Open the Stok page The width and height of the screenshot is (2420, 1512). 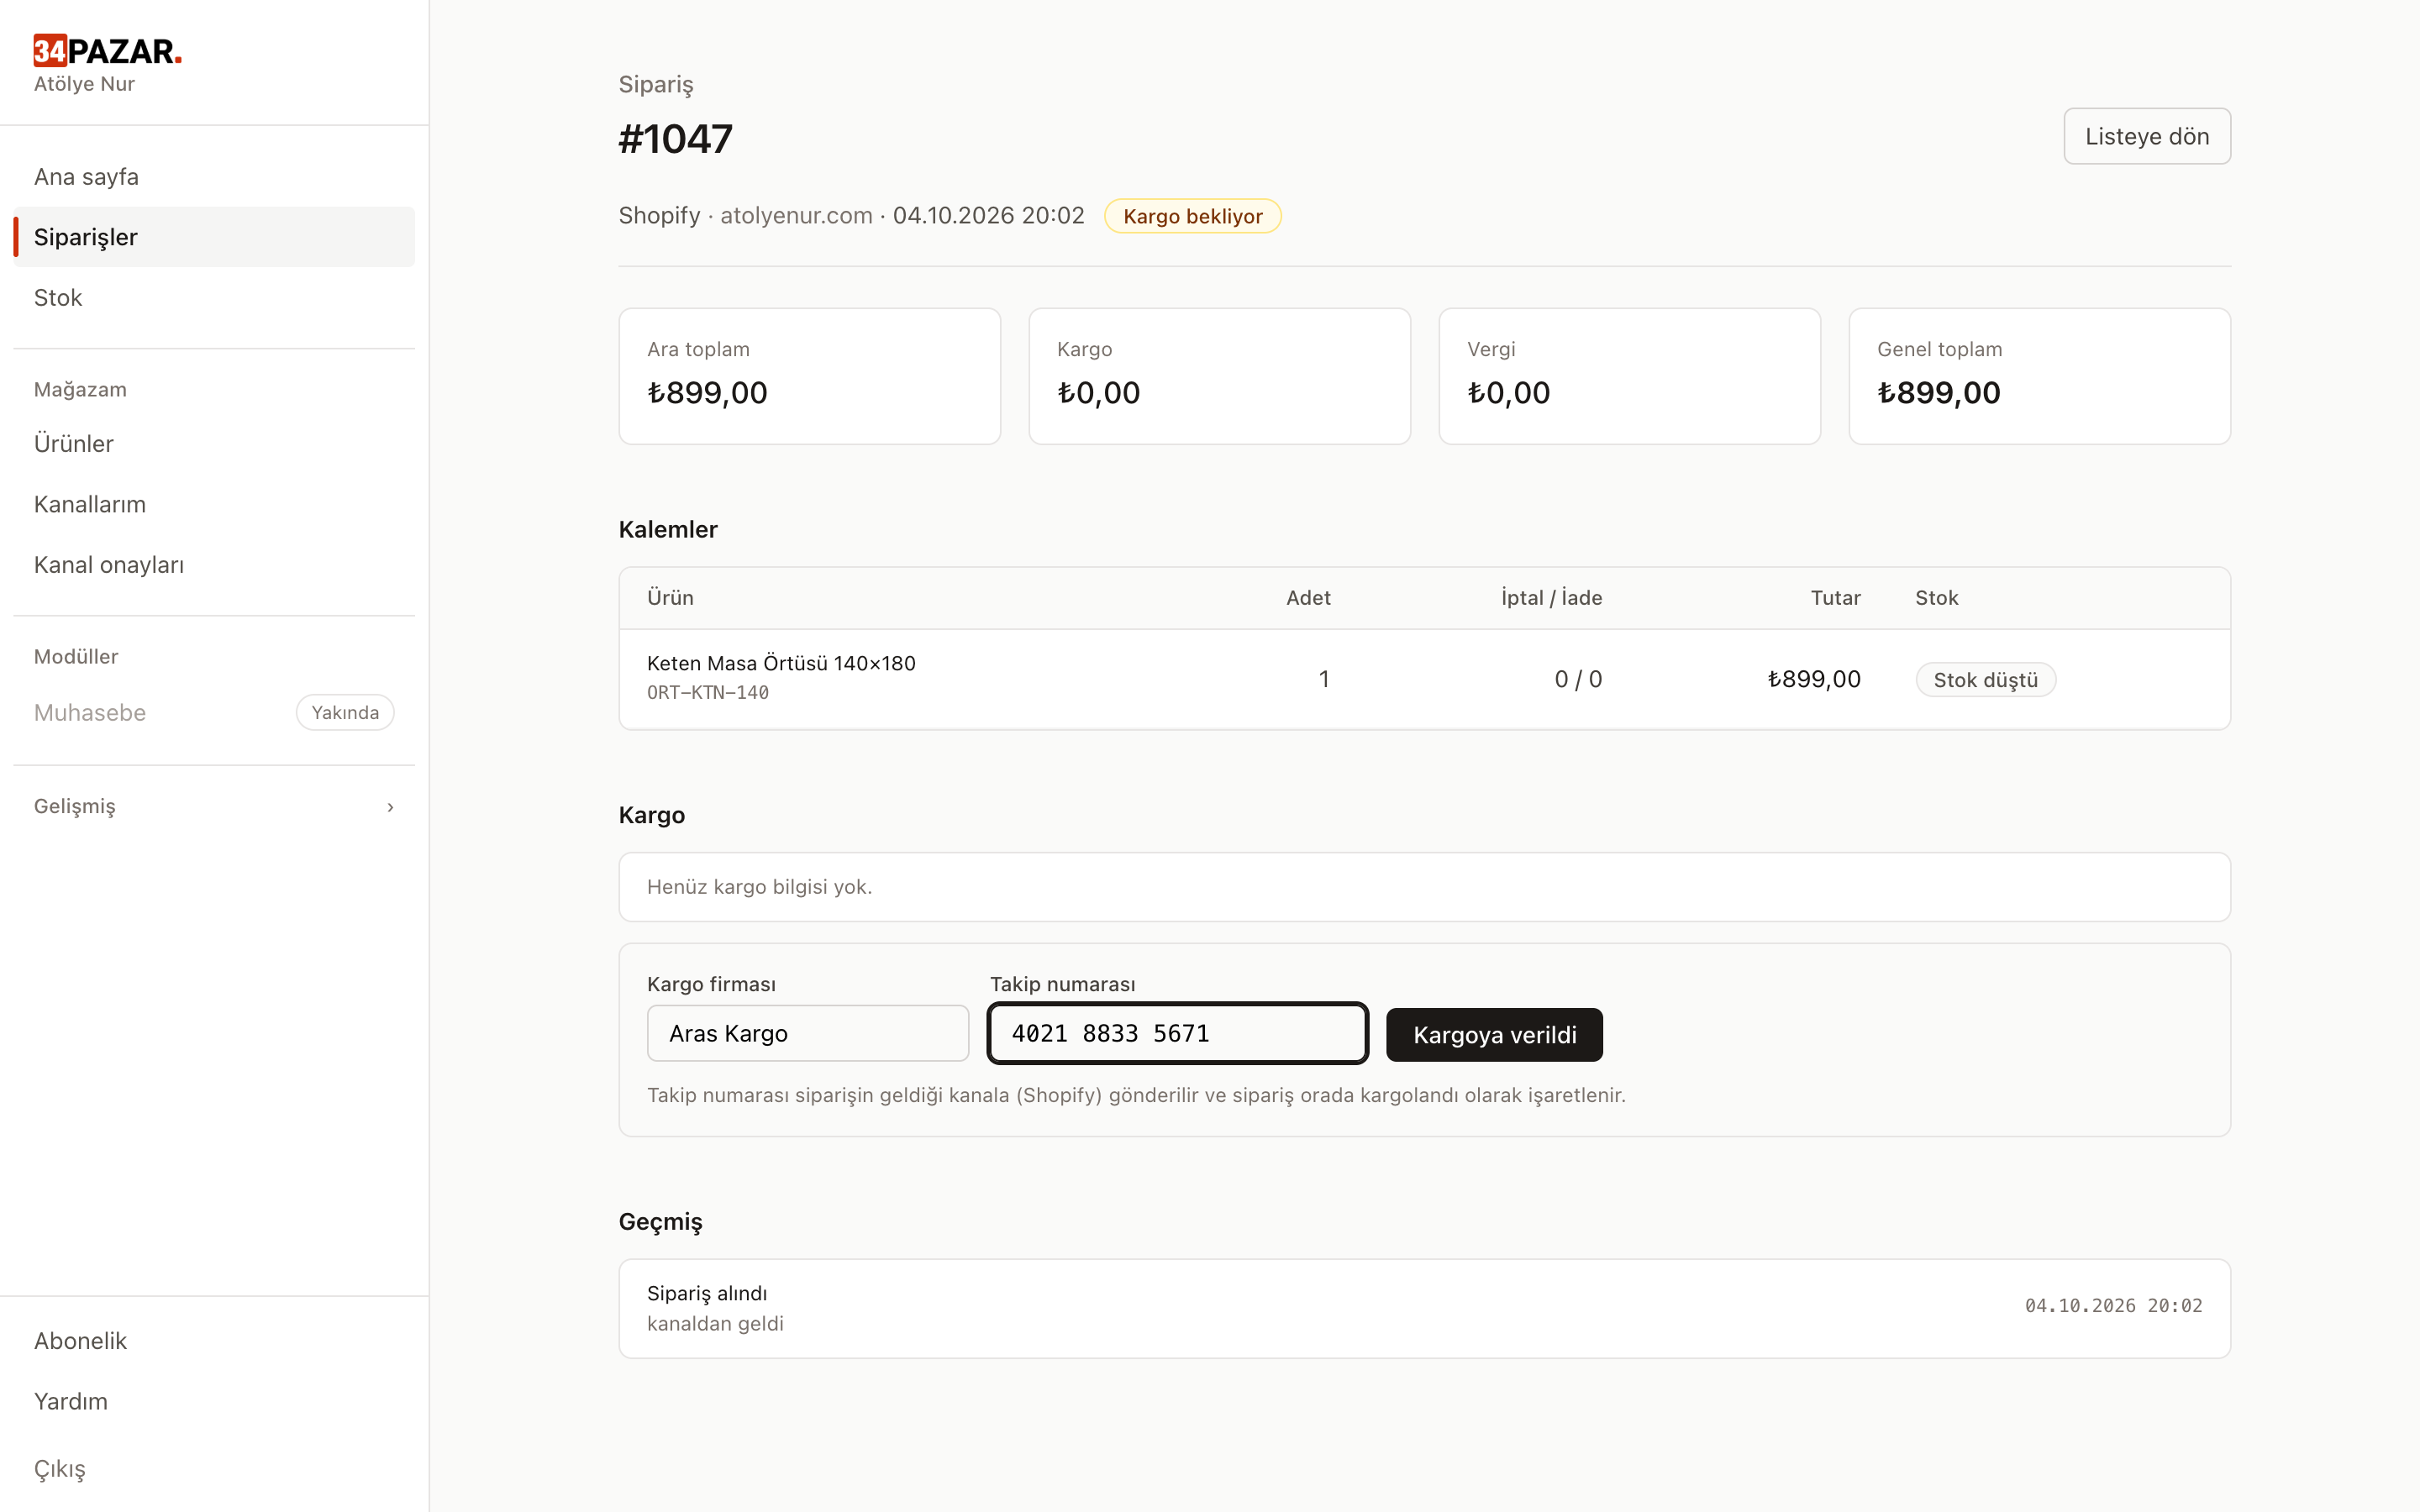point(214,298)
